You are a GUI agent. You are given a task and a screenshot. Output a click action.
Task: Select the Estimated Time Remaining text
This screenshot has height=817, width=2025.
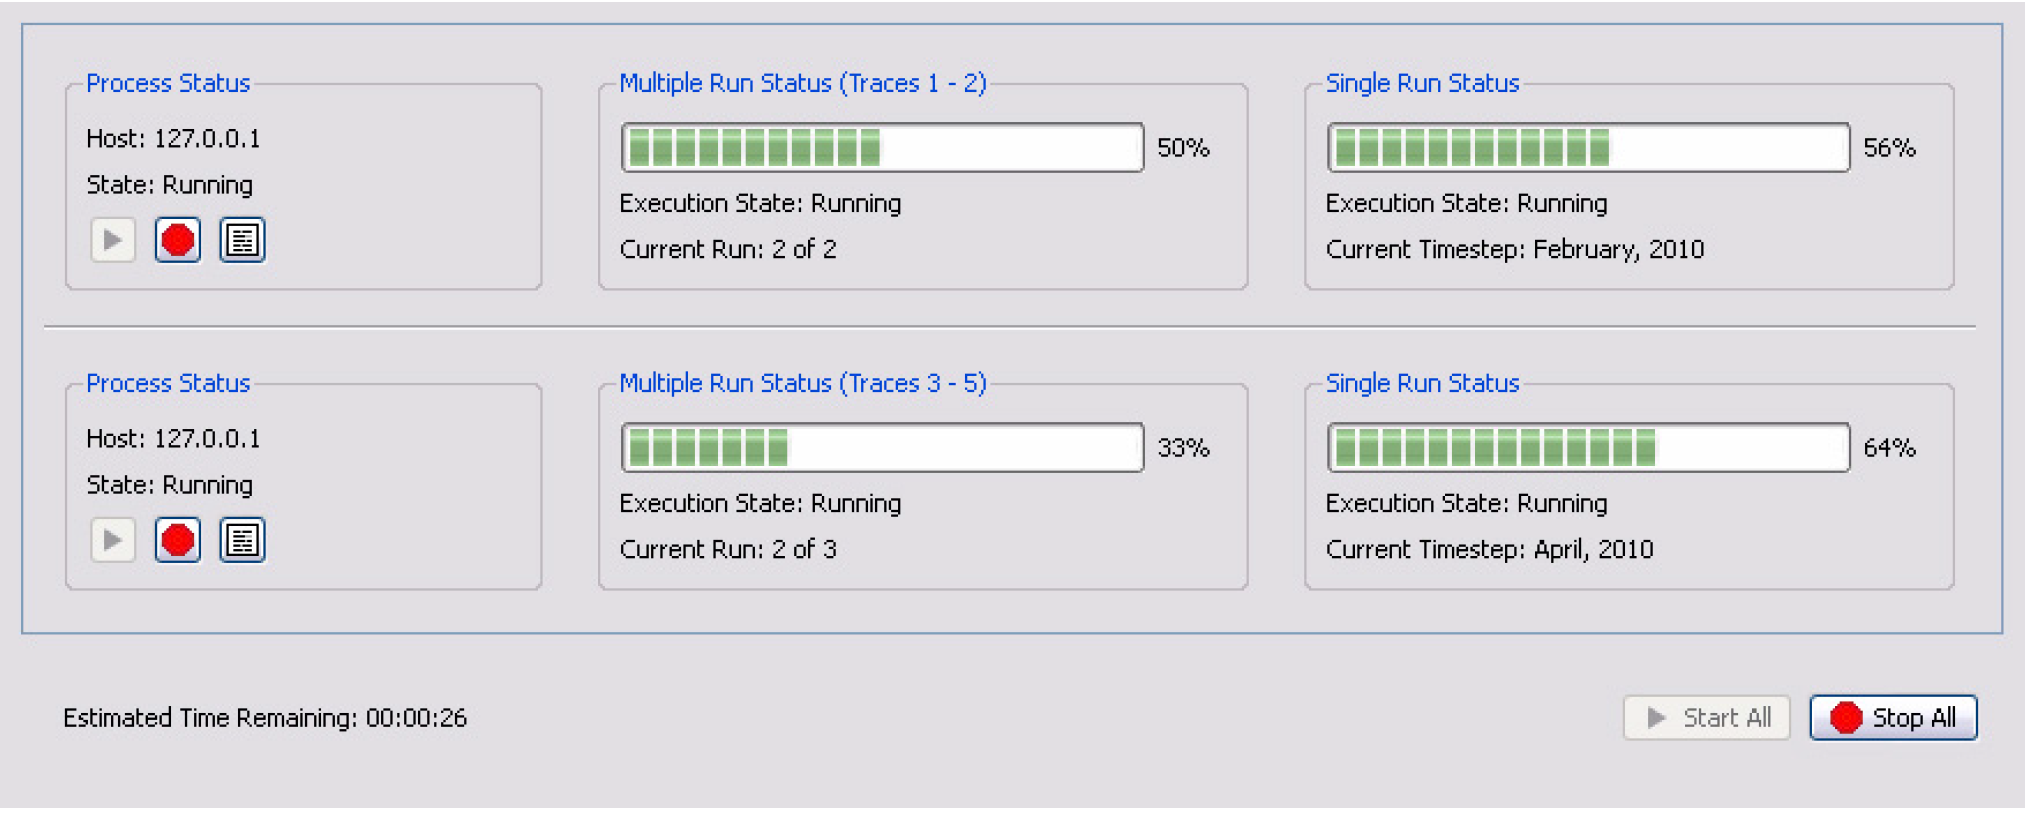(265, 718)
